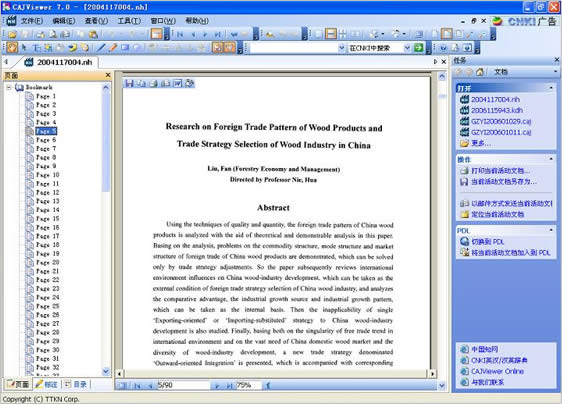The width and height of the screenshot is (562, 404).
Task: Open the home icon in task pane
Action: pyautogui.click(x=480, y=72)
